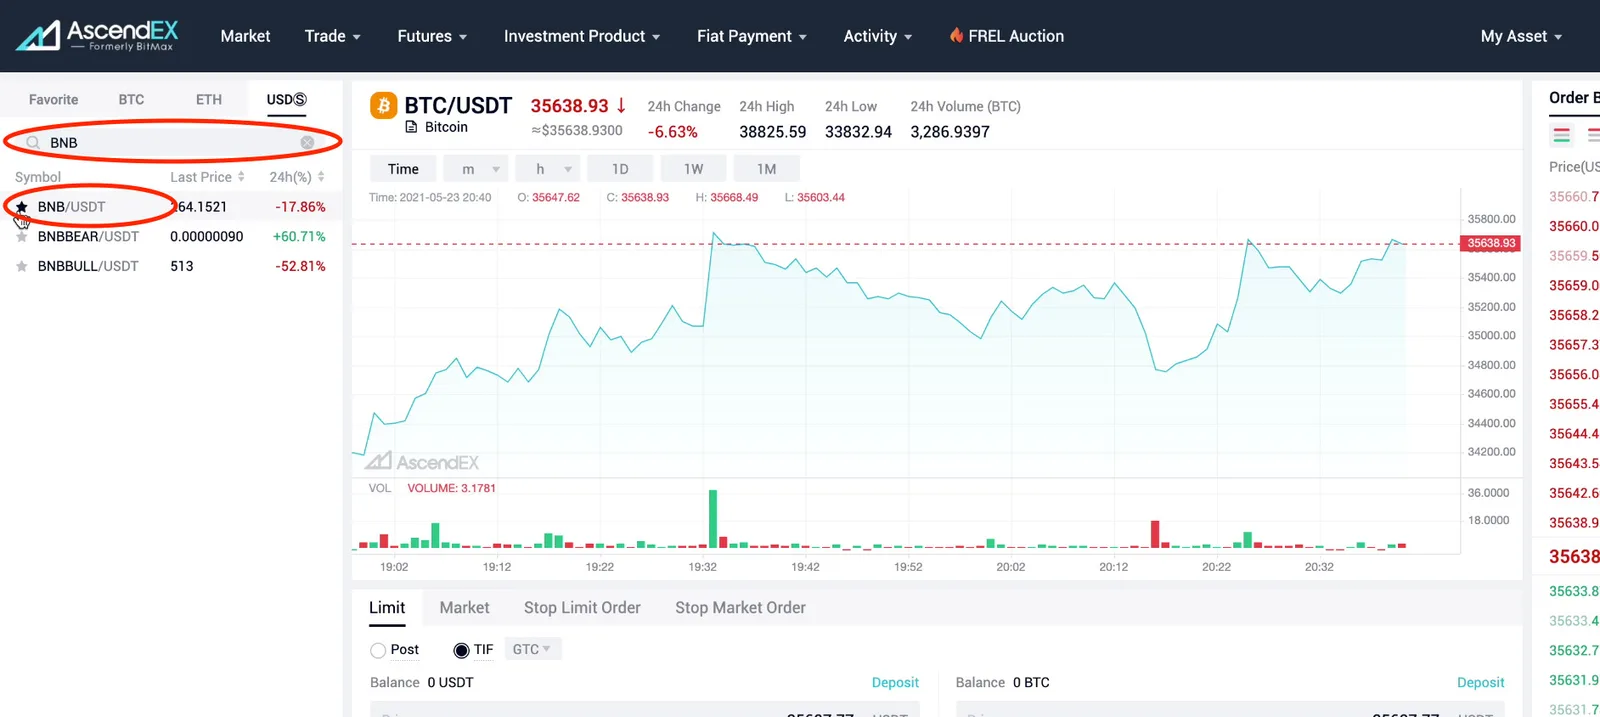Select the BNBBULL/USDT pair row
1600x717 pixels.
[x=170, y=267]
